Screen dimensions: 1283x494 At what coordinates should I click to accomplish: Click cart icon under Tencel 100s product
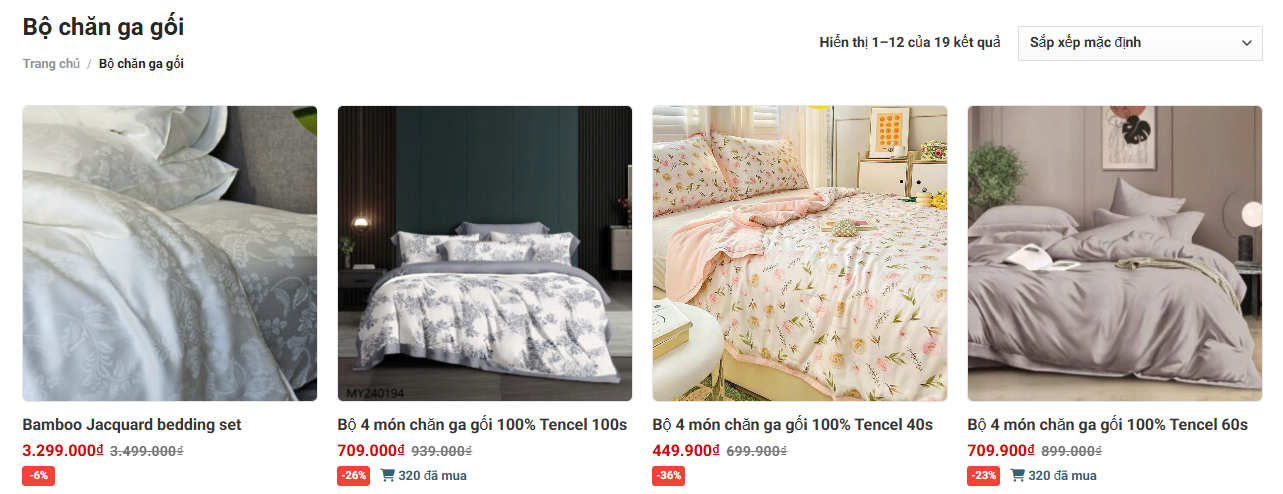pos(387,476)
